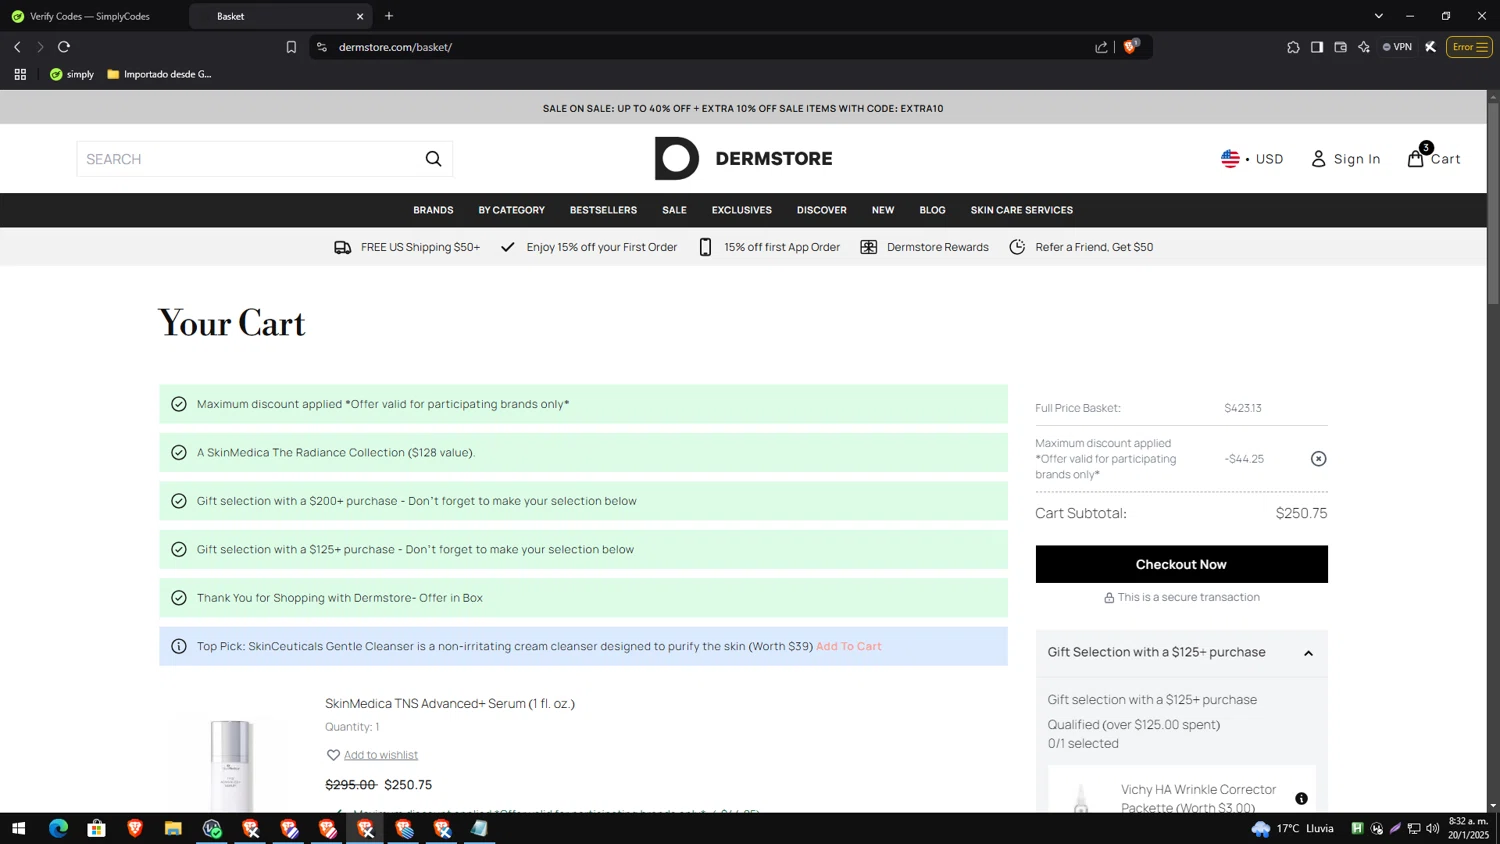Click the share page icon
The width and height of the screenshot is (1500, 844).
point(1101,47)
